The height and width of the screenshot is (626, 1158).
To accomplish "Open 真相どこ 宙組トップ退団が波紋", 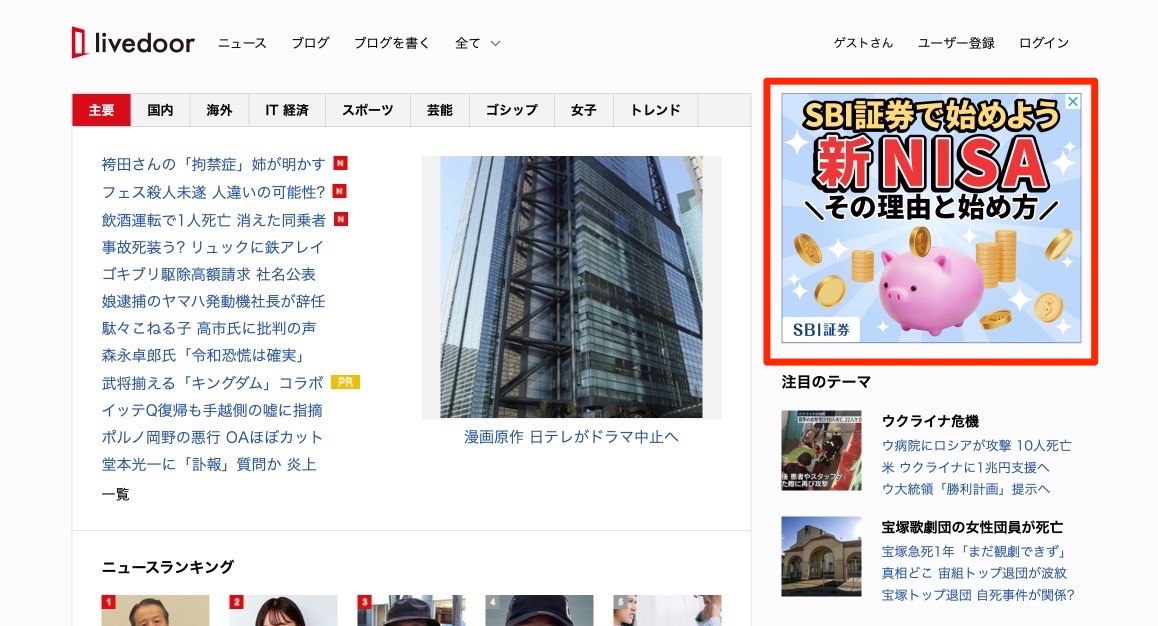I will pyautogui.click(x=974, y=573).
